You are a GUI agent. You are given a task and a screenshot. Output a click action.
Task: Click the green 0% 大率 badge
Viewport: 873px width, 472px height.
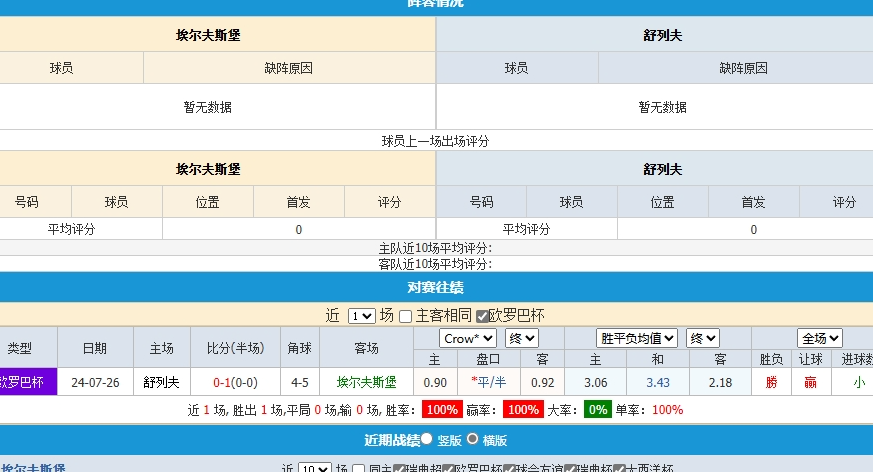[x=597, y=410]
